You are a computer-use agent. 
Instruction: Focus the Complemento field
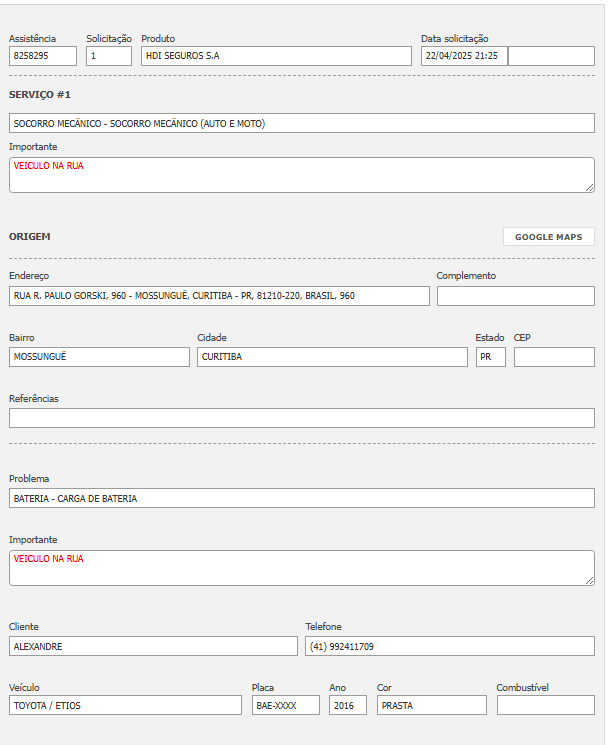(x=515, y=296)
